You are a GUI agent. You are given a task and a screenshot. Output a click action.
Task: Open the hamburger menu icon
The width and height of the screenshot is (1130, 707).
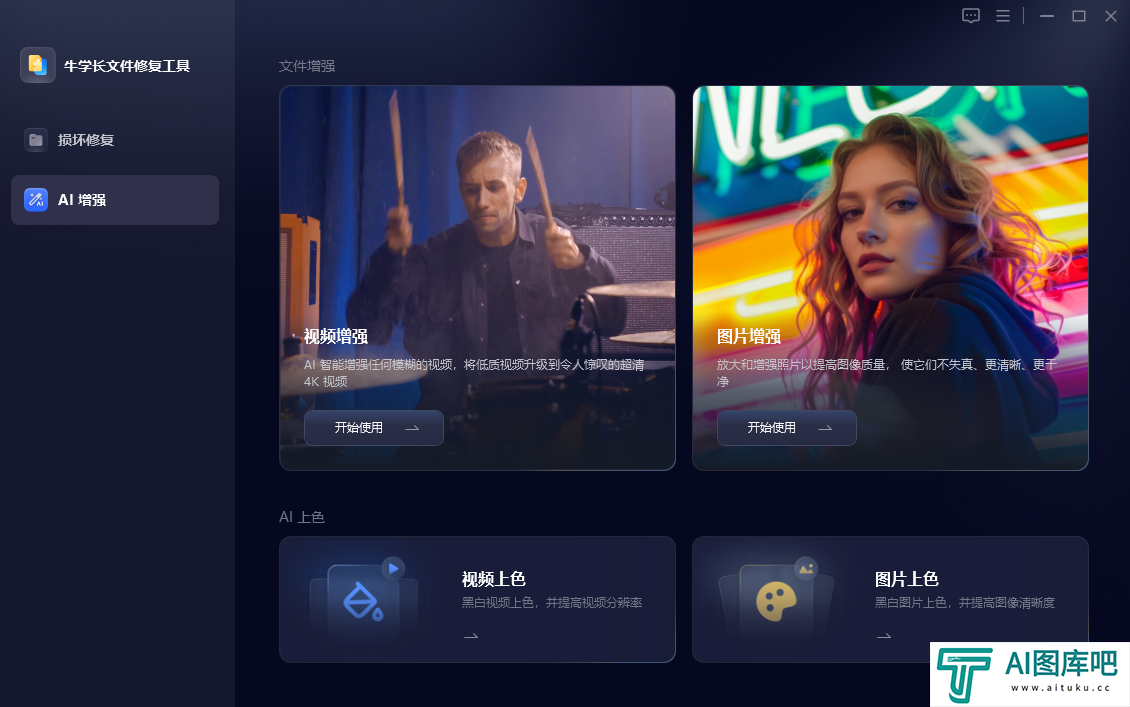point(1002,16)
